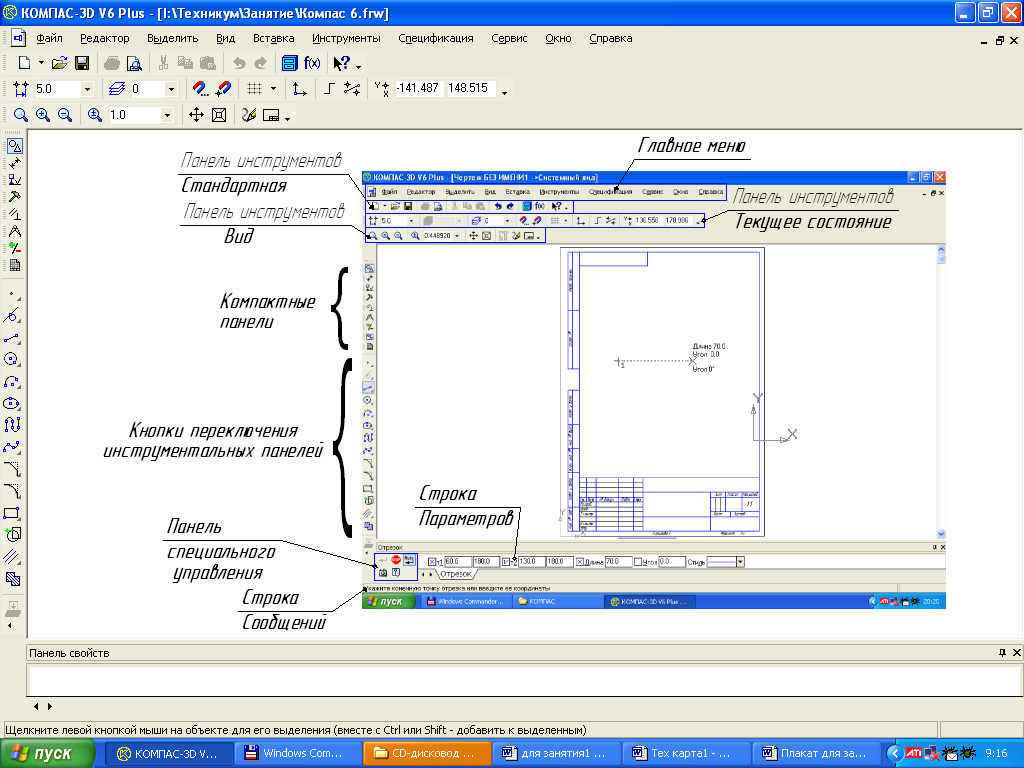Open the Файл menu
1024x768 pixels.
point(50,39)
